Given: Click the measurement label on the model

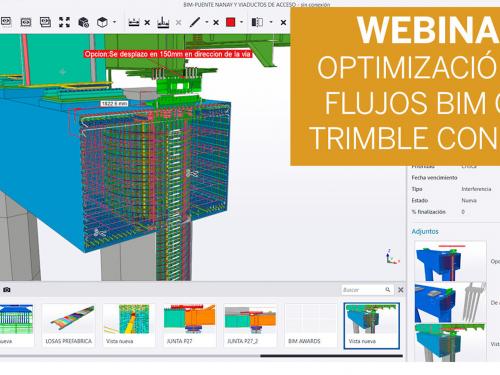Looking at the screenshot, I should pyautogui.click(x=114, y=104).
